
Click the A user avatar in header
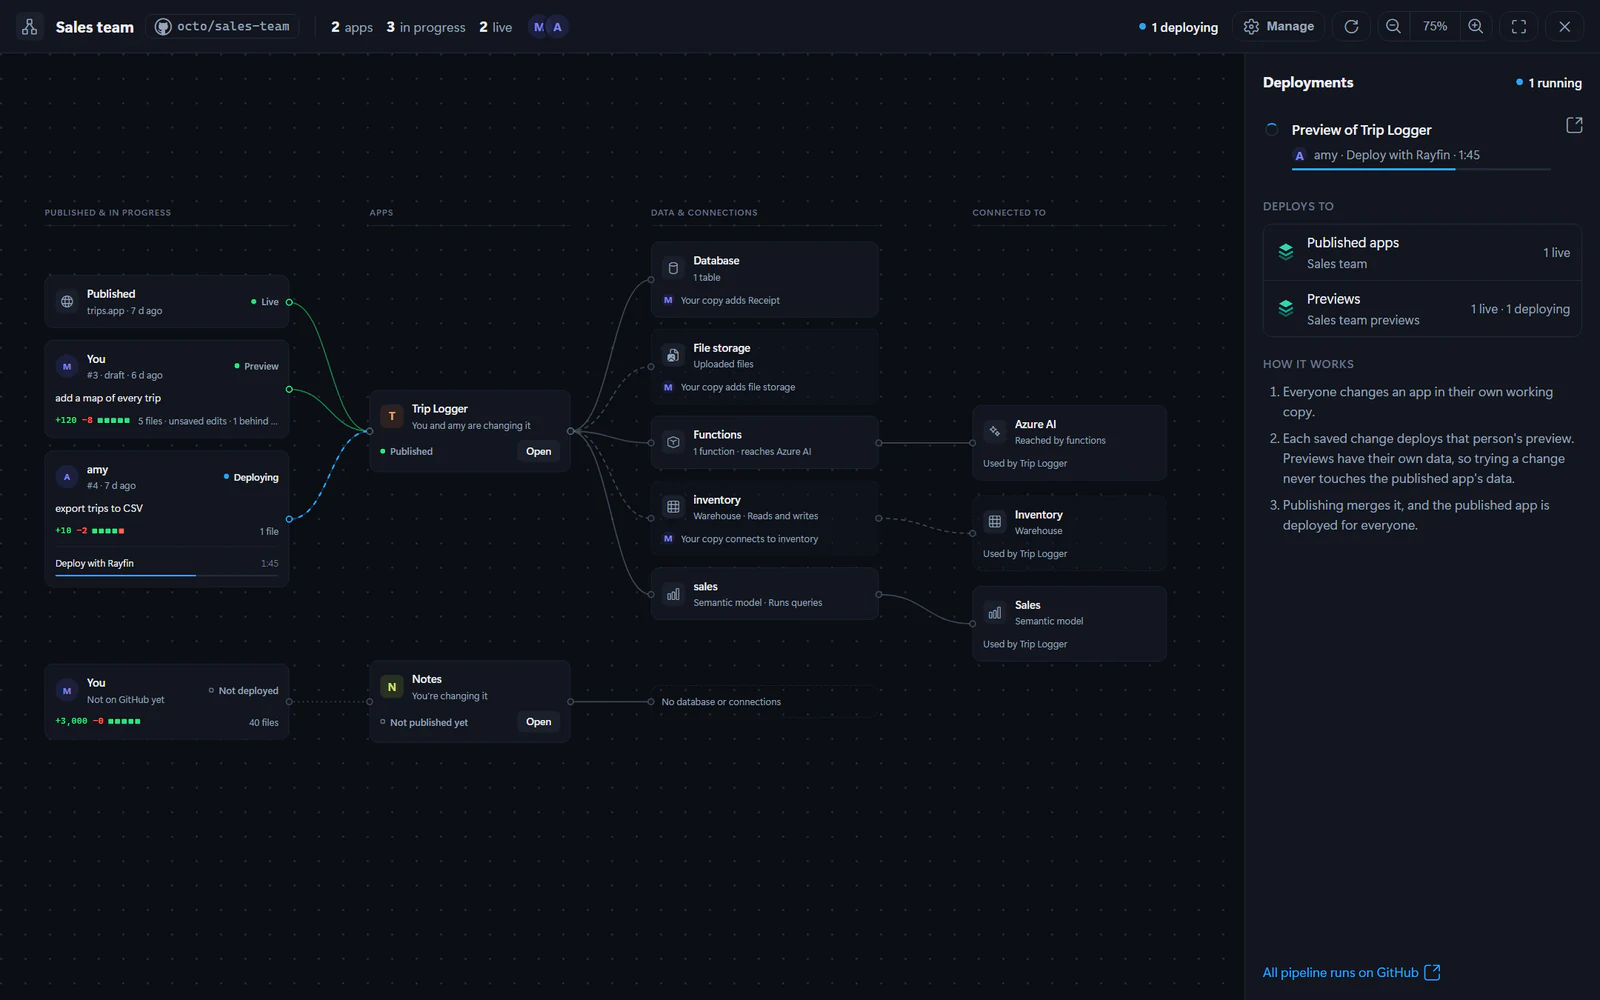[557, 27]
